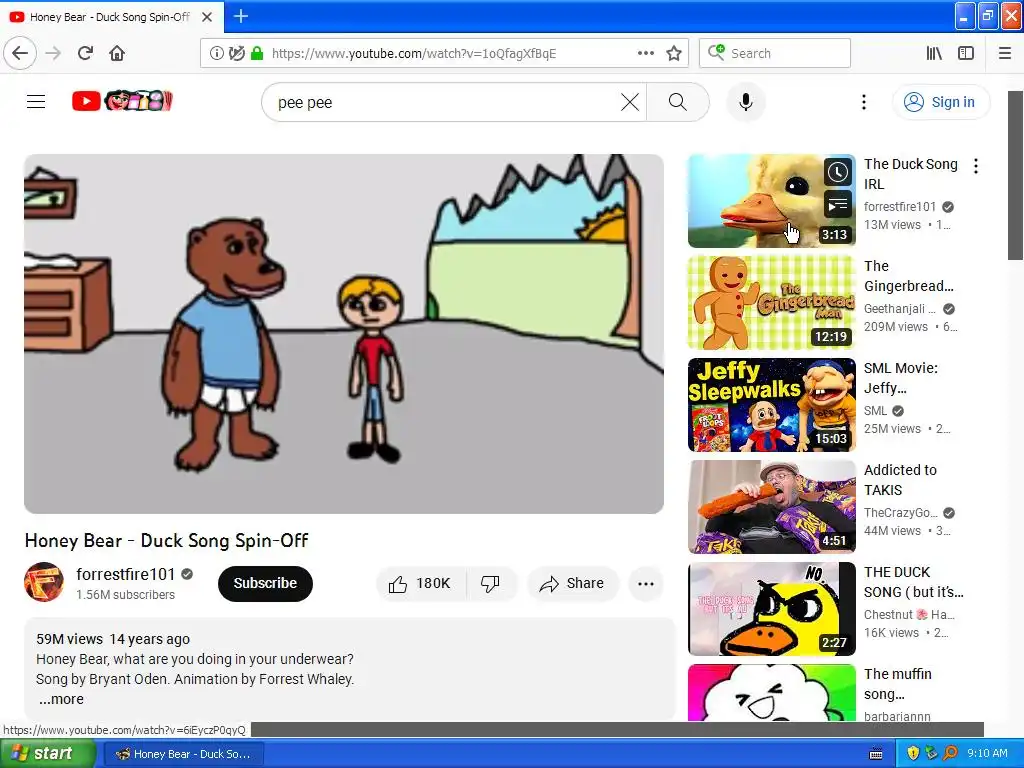Viewport: 1024px width, 768px height.
Task: Expand the description with ...more
Action: click(x=61, y=699)
